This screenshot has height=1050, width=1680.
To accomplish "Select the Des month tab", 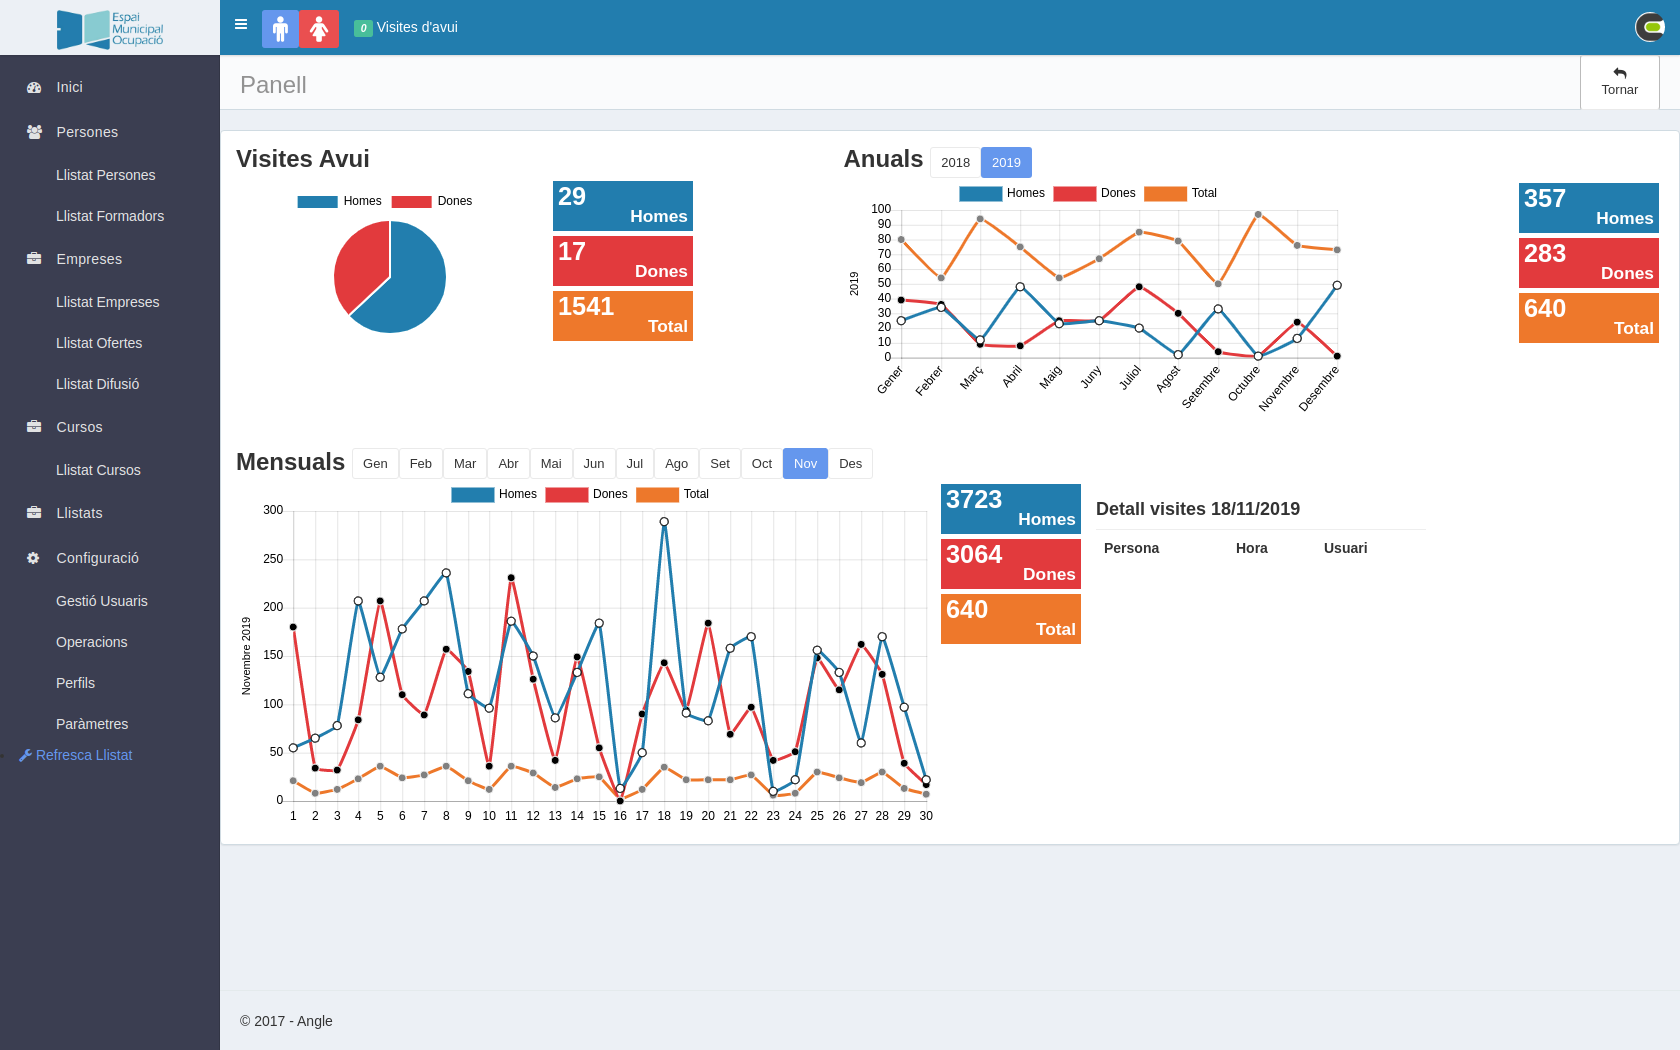I will pyautogui.click(x=851, y=464).
